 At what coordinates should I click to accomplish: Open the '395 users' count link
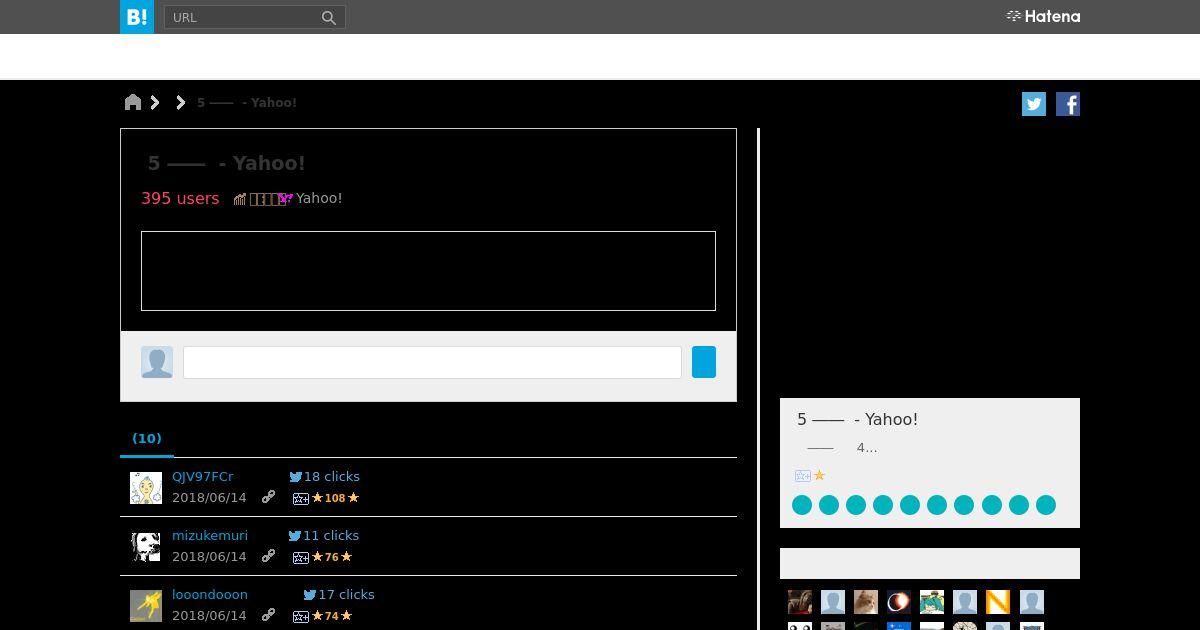180,198
